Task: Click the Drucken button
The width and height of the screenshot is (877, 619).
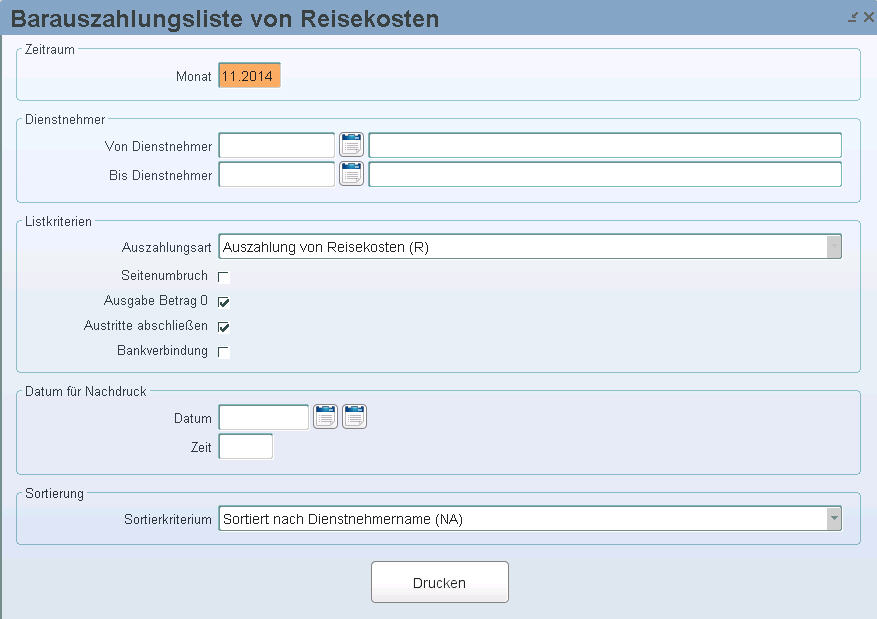Action: coord(440,582)
